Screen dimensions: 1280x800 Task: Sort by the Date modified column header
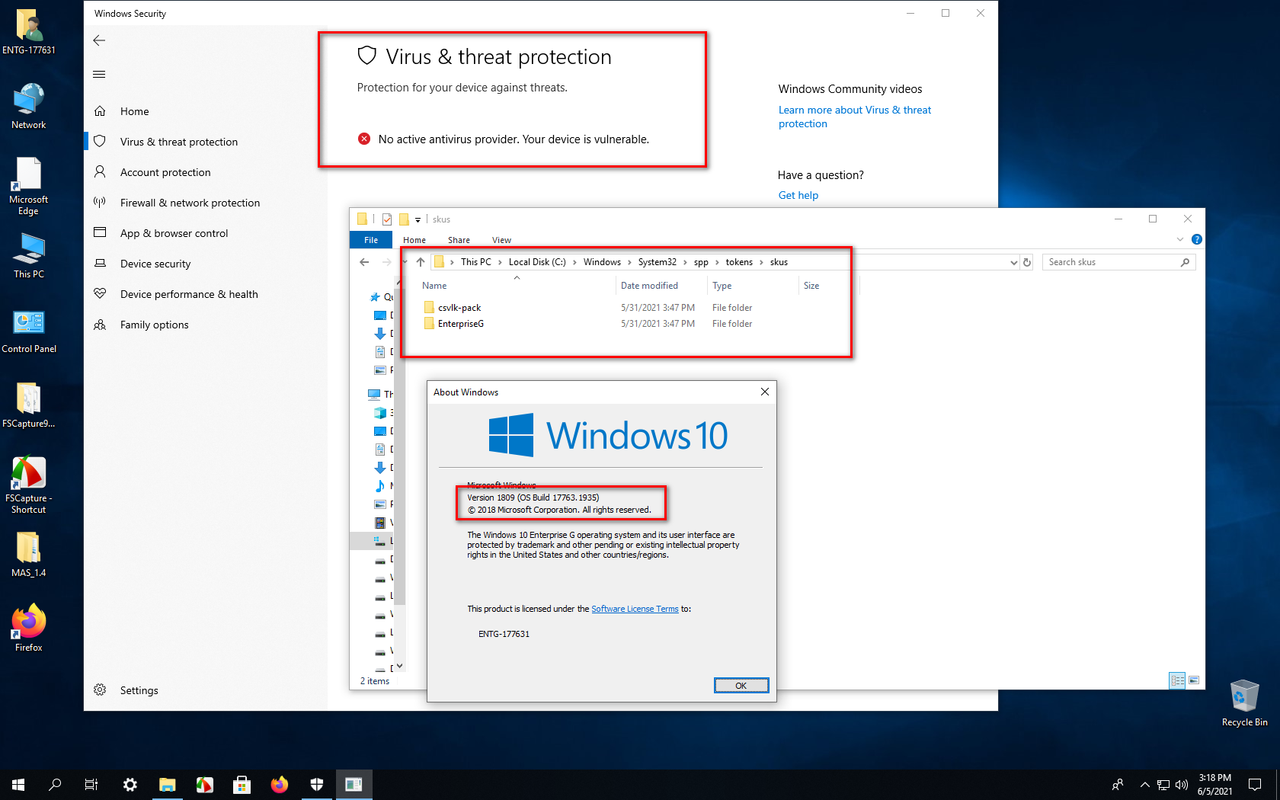pyautogui.click(x=649, y=286)
